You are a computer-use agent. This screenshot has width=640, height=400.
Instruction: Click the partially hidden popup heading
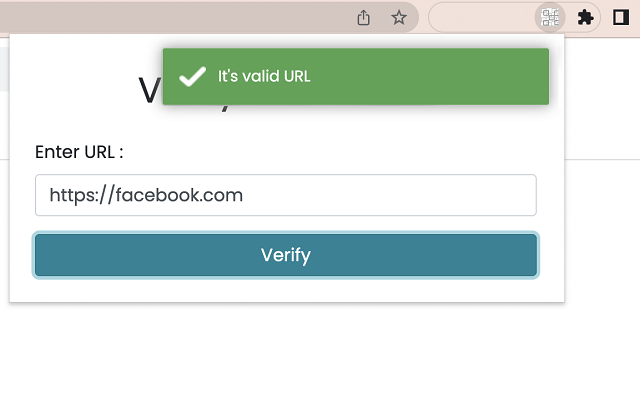(x=150, y=92)
